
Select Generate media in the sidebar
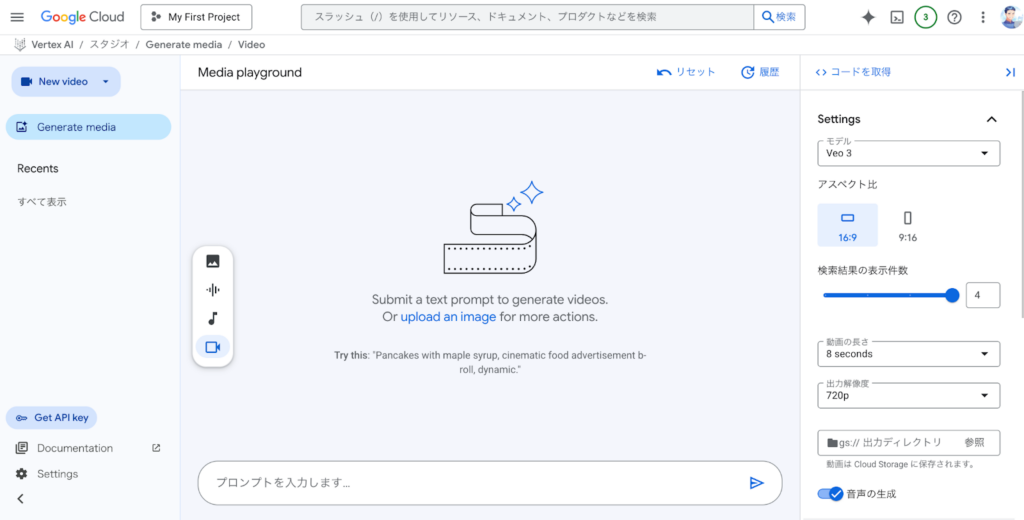[x=88, y=127]
